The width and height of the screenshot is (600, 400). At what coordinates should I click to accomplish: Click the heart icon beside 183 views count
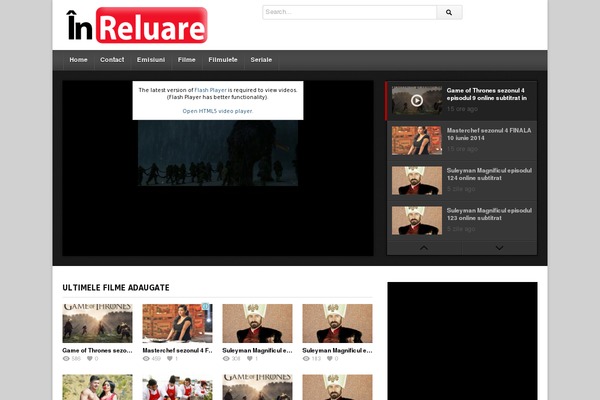329,359
